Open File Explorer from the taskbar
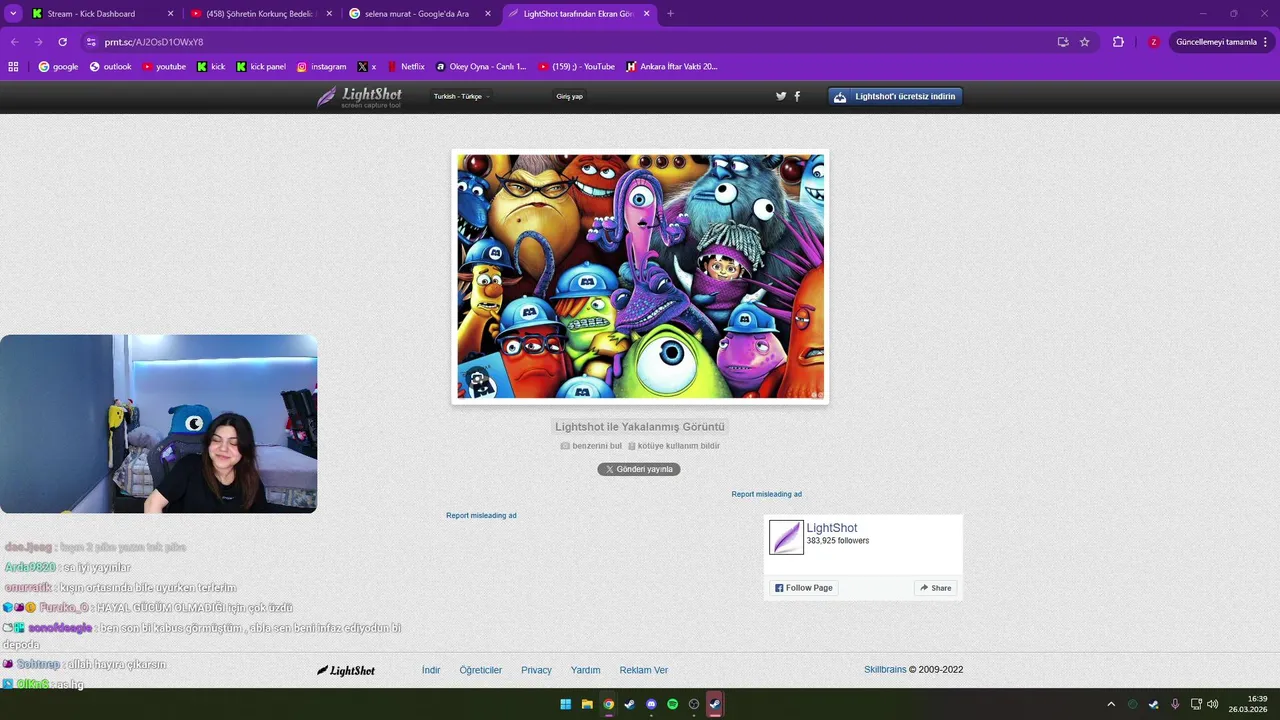This screenshot has width=1280, height=720. tap(587, 704)
